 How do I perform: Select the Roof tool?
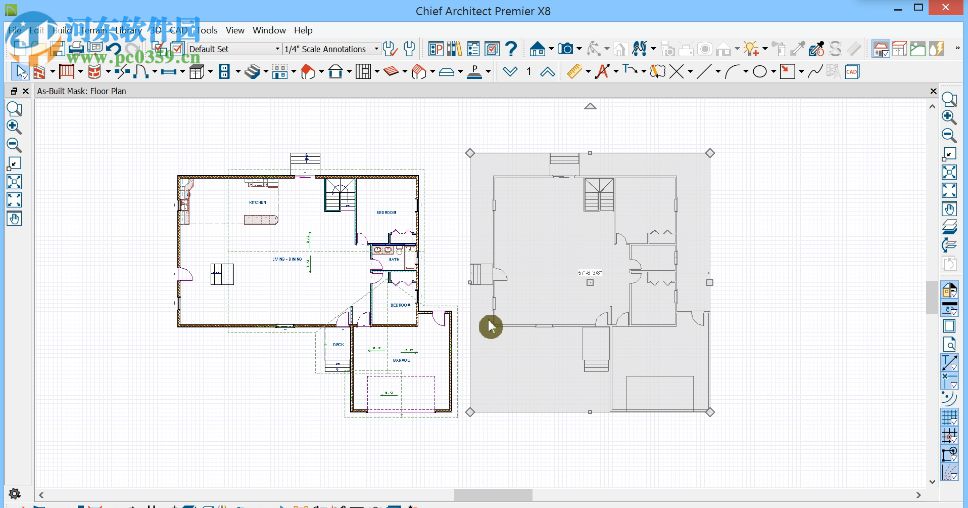(308, 72)
